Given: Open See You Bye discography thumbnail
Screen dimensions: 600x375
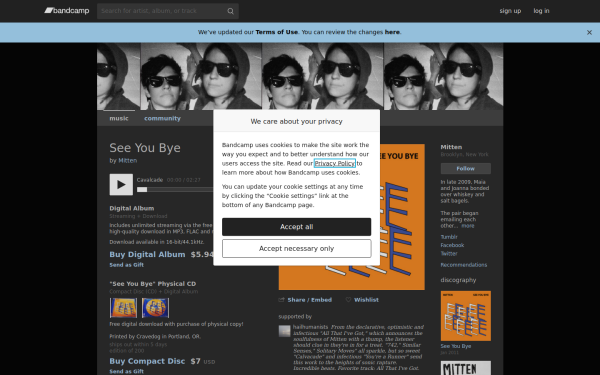Looking at the screenshot, I should pyautogui.click(x=466, y=316).
